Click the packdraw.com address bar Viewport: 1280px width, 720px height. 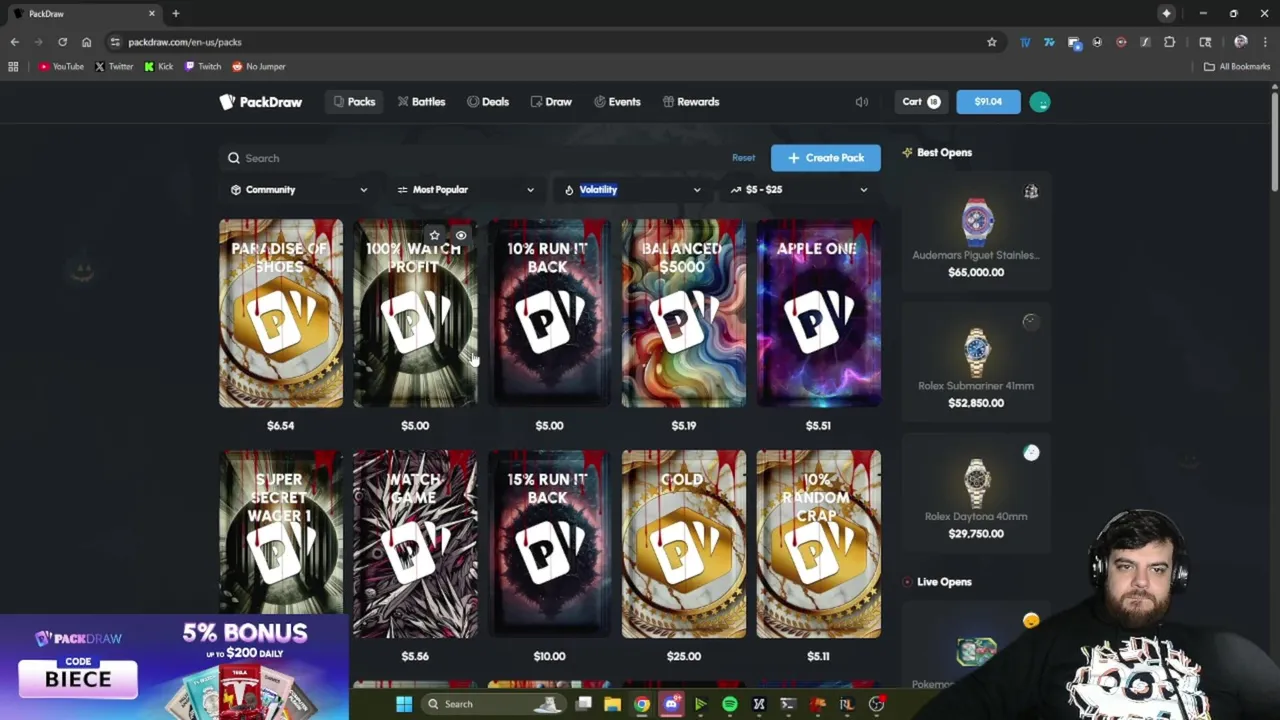550,42
